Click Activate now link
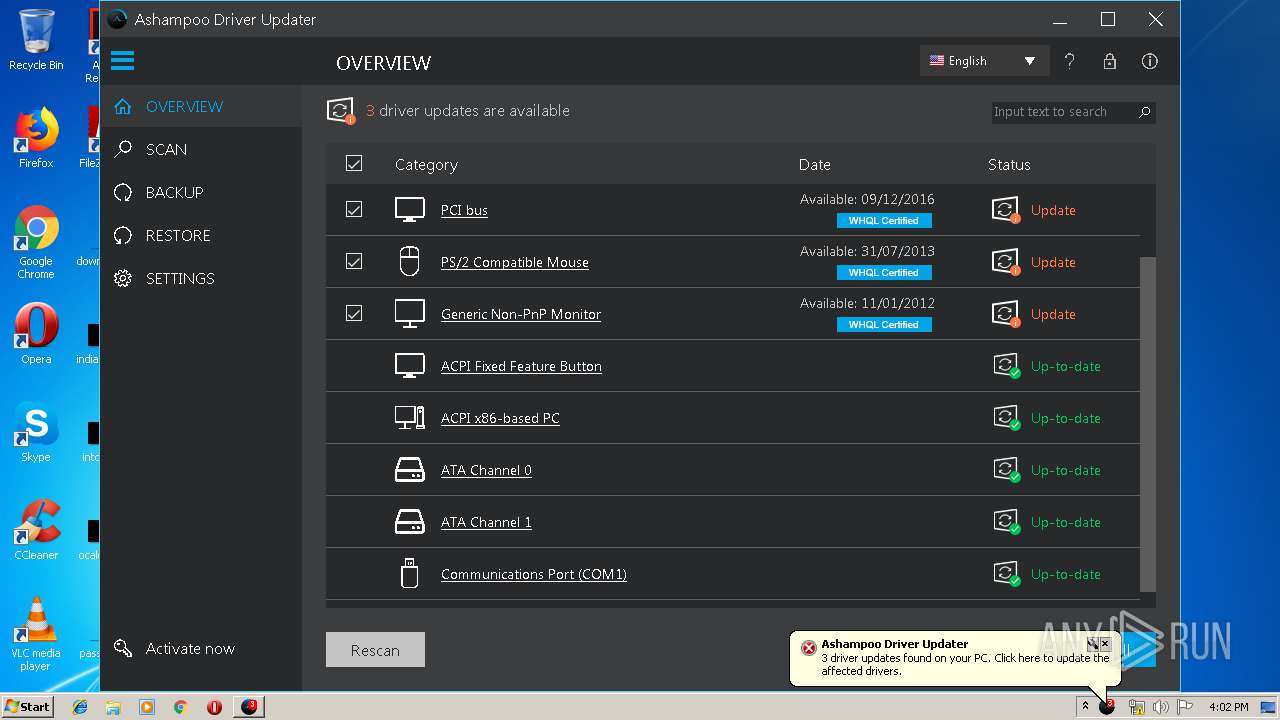The image size is (1280, 720). [190, 648]
